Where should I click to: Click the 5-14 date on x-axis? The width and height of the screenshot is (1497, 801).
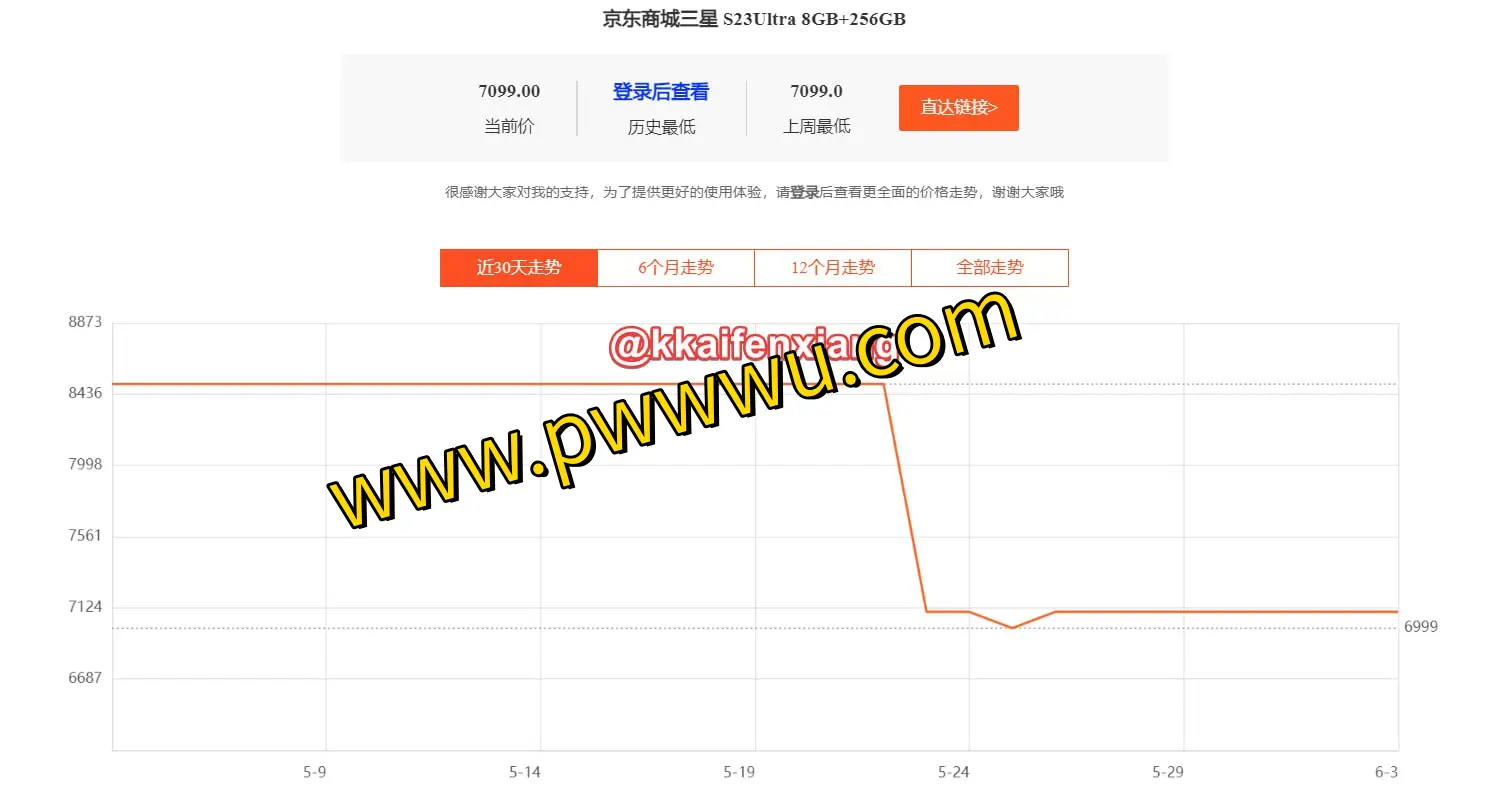pos(525,772)
